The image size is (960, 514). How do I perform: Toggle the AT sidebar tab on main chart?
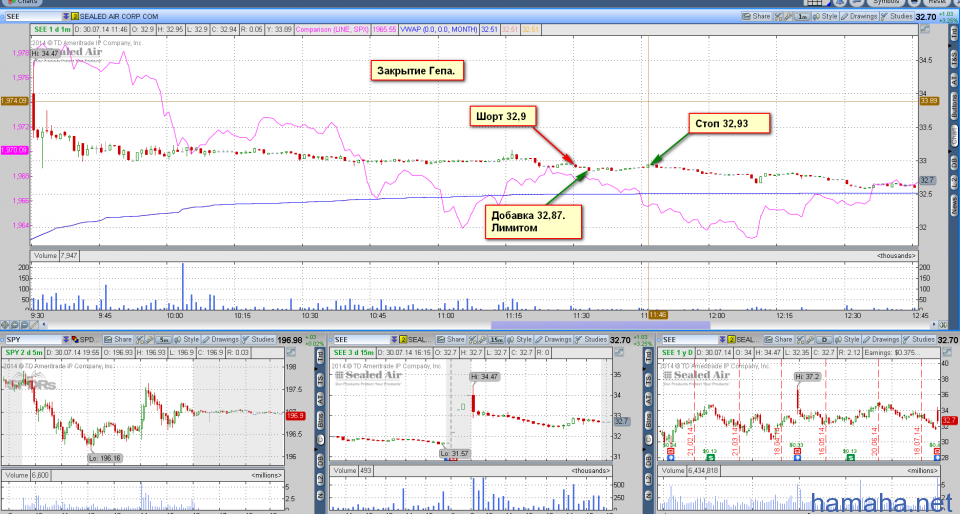point(953,80)
